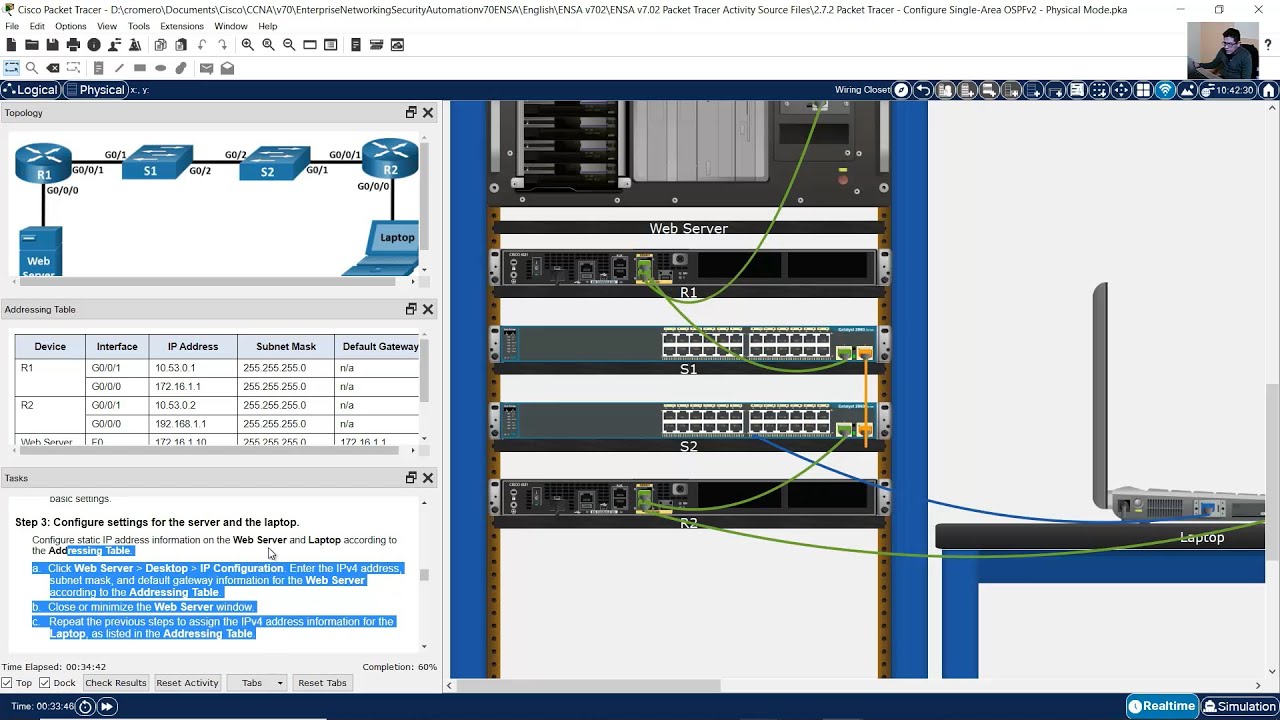
Task: Copy selection with copy icon
Action: [x=160, y=45]
